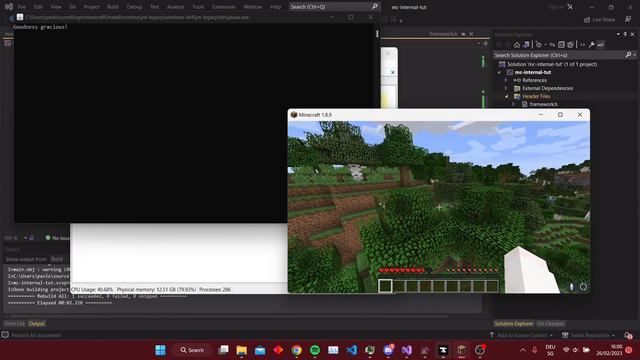Open the Solution Explorer search options dropdown
The width and height of the screenshot is (640, 360).
(x=635, y=55)
